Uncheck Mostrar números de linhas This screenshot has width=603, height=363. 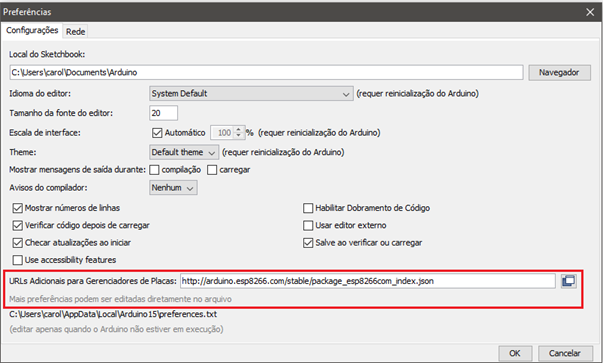tap(18, 208)
